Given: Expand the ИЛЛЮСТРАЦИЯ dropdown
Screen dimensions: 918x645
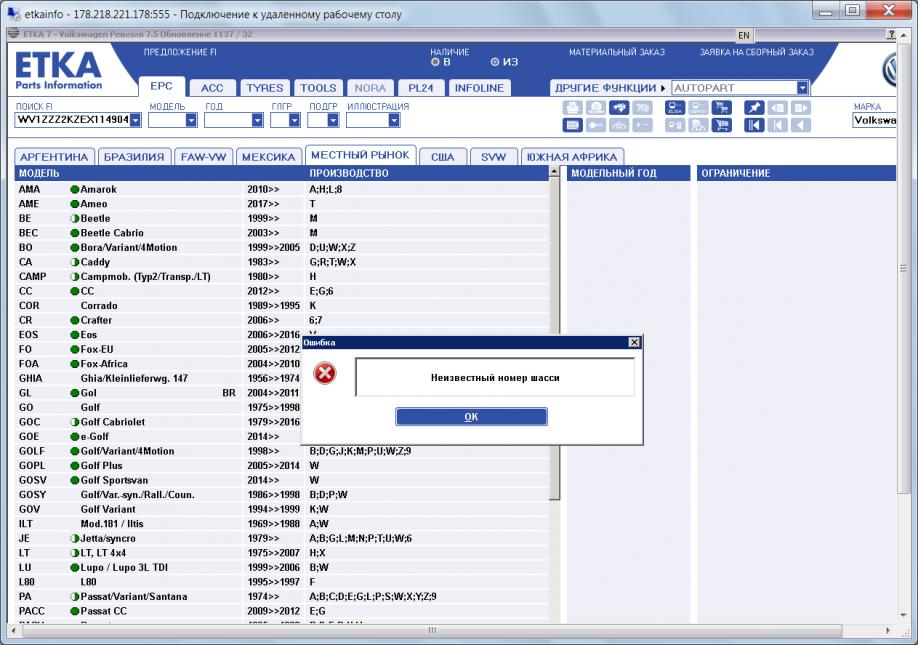Looking at the screenshot, I should pyautogui.click(x=394, y=120).
